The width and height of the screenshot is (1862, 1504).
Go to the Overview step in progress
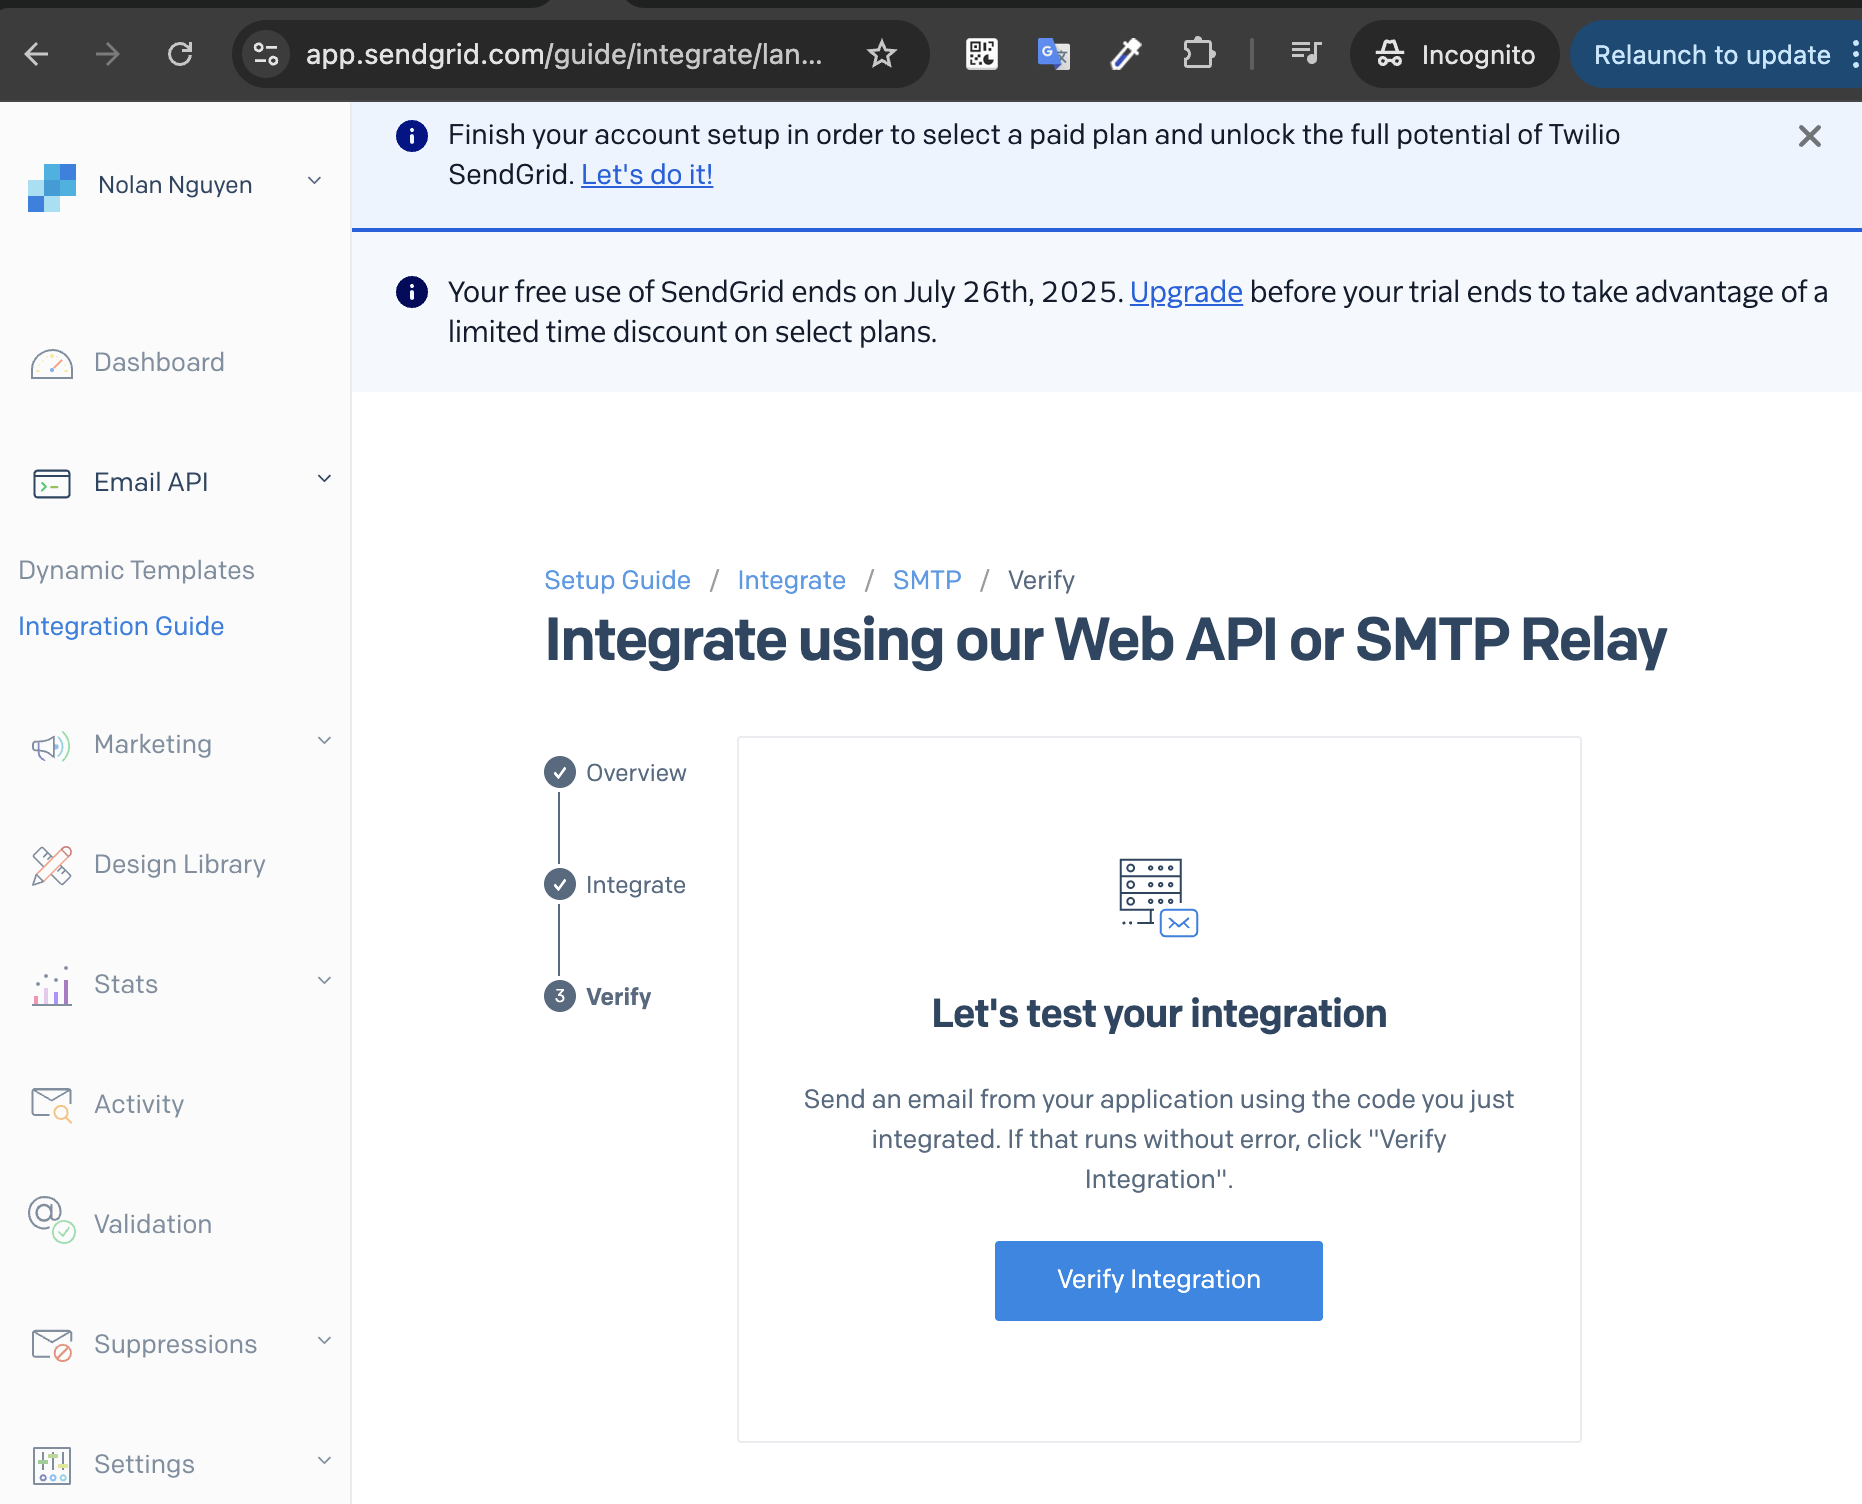coord(635,773)
